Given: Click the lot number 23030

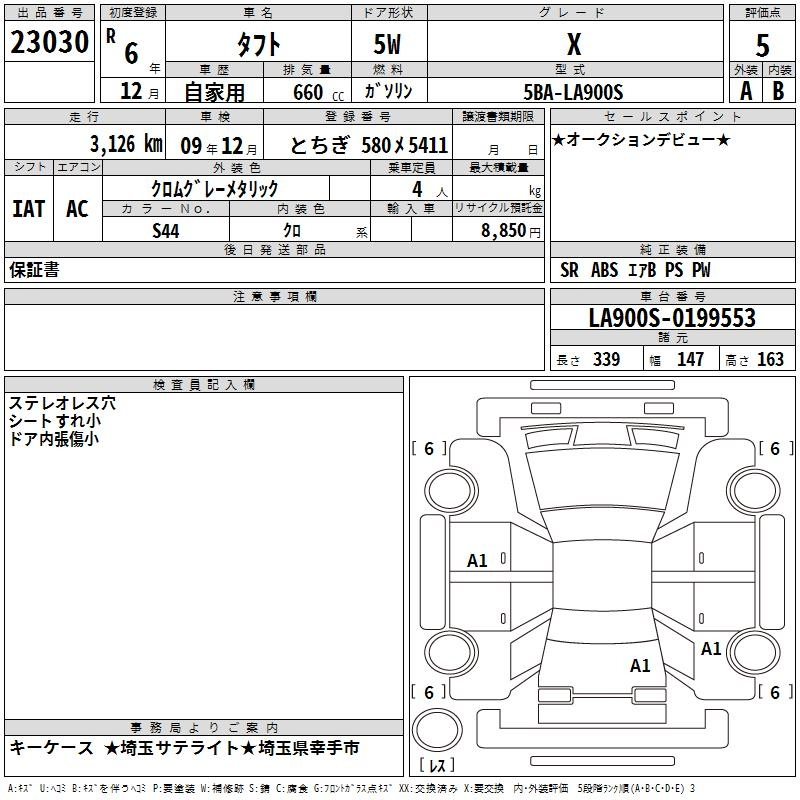Looking at the screenshot, I should pyautogui.click(x=49, y=42).
